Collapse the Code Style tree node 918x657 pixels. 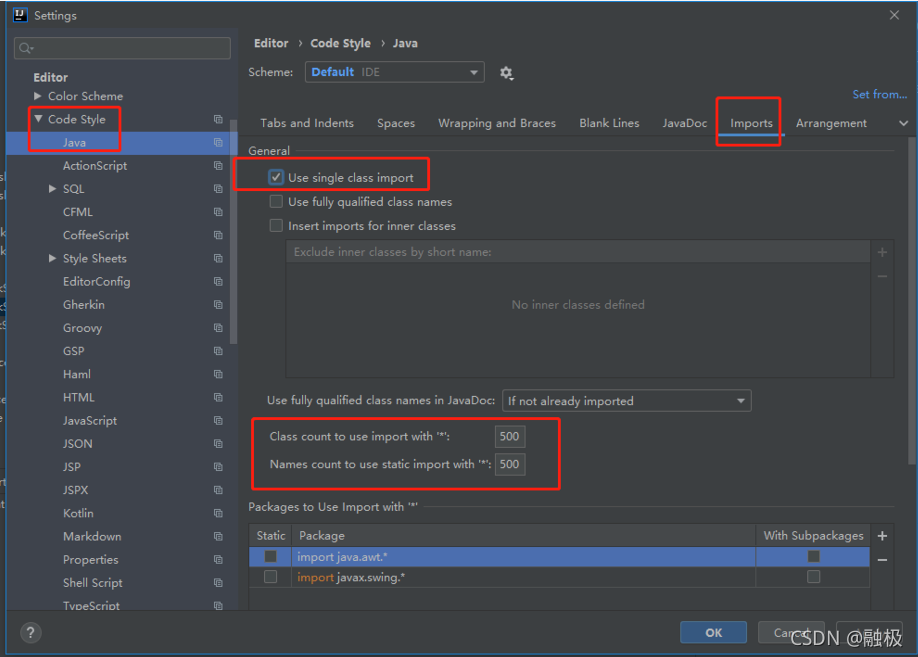click(x=38, y=119)
